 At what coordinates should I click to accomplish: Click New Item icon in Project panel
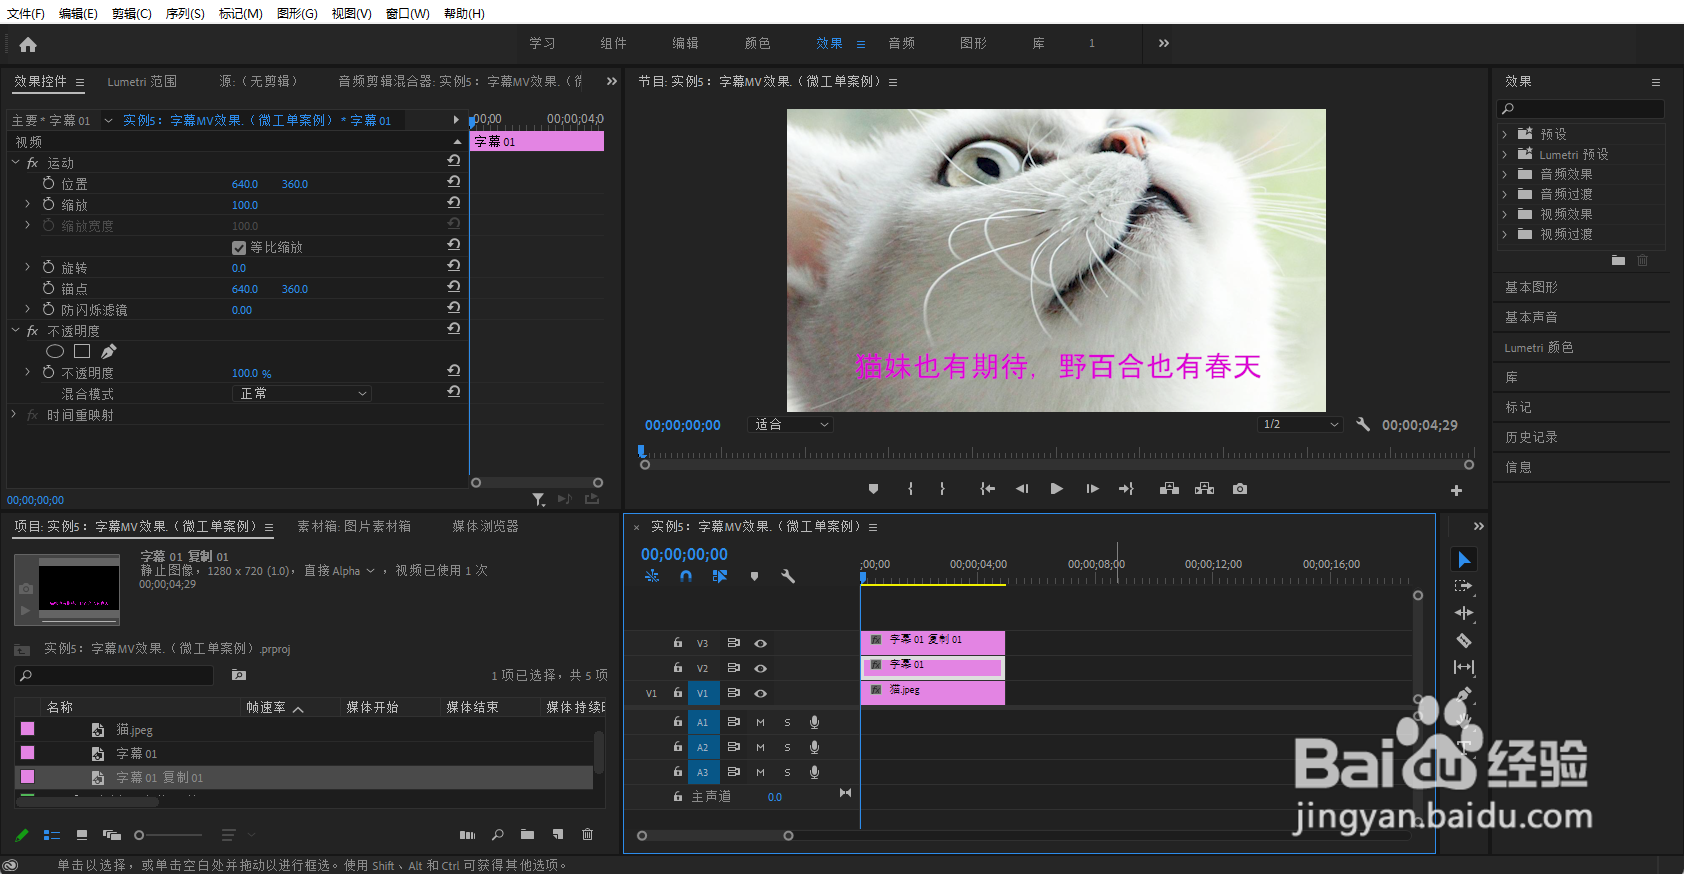pyautogui.click(x=558, y=834)
